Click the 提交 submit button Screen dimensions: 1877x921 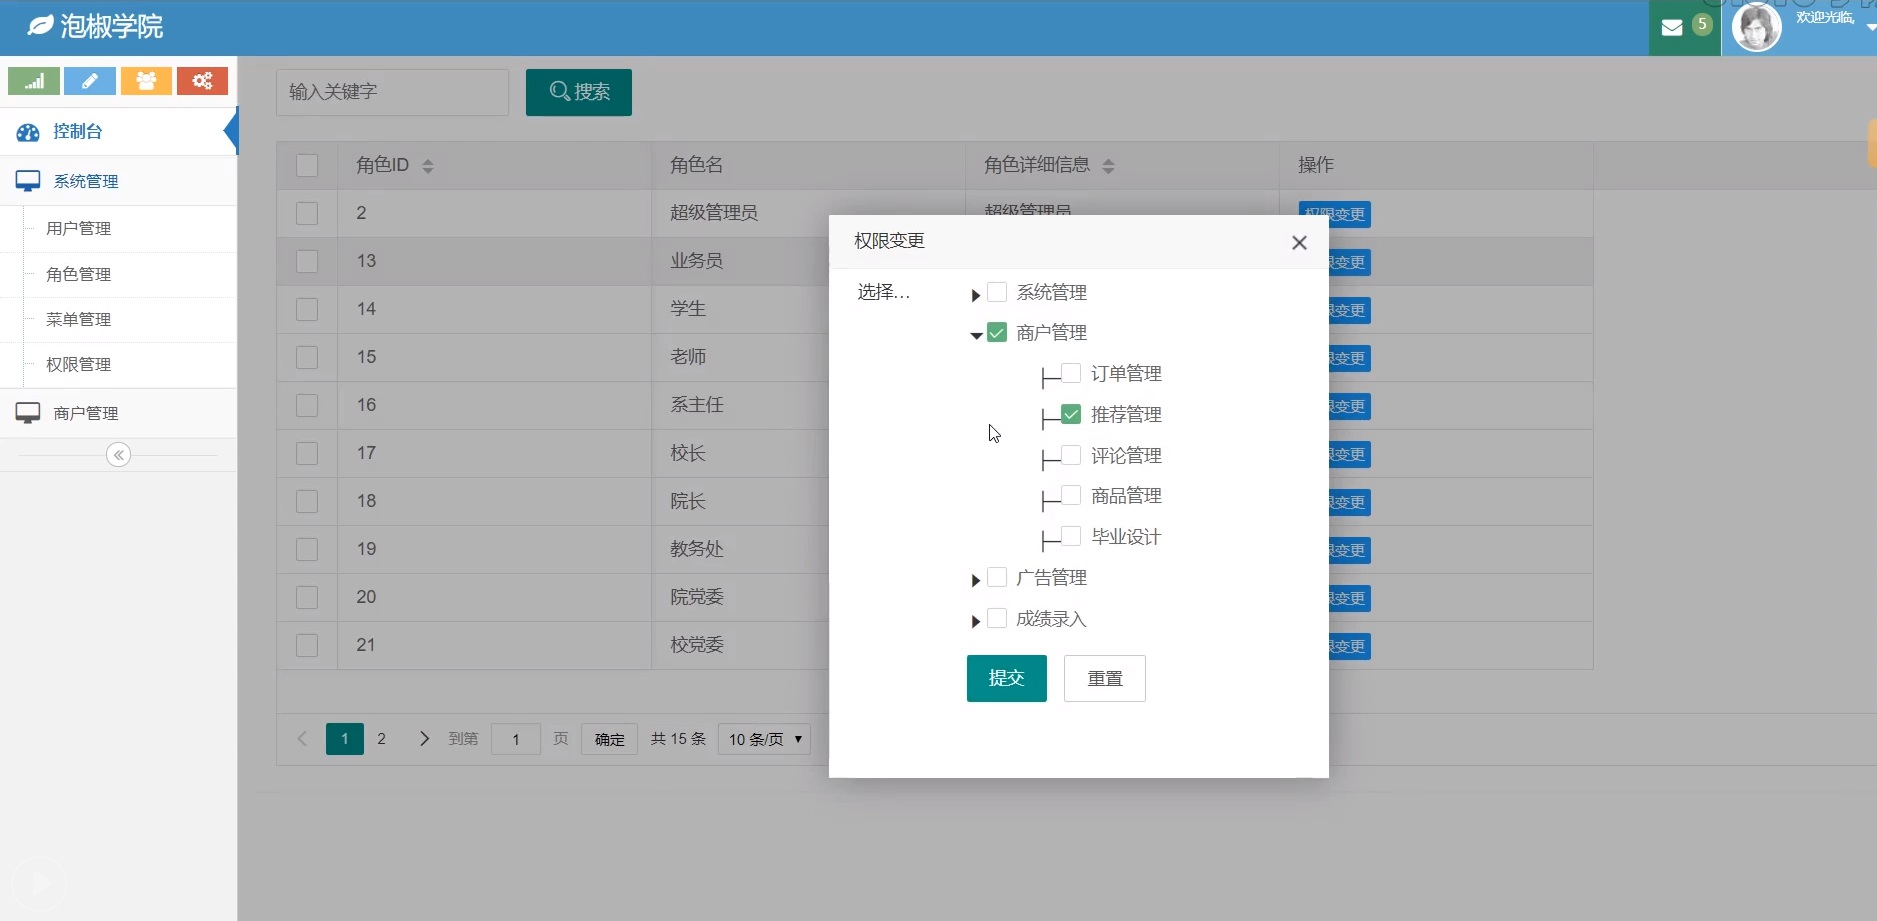(x=1006, y=678)
